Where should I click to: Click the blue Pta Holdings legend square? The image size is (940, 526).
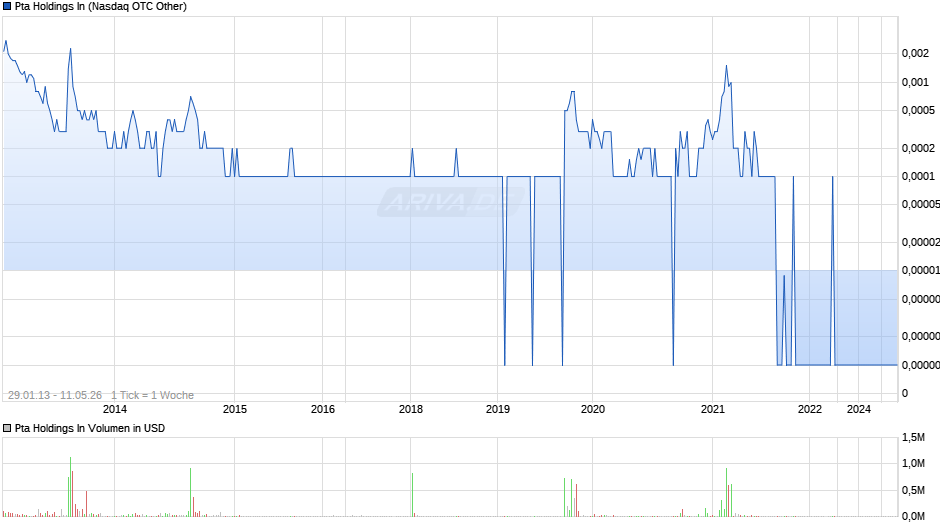tap(7, 7)
